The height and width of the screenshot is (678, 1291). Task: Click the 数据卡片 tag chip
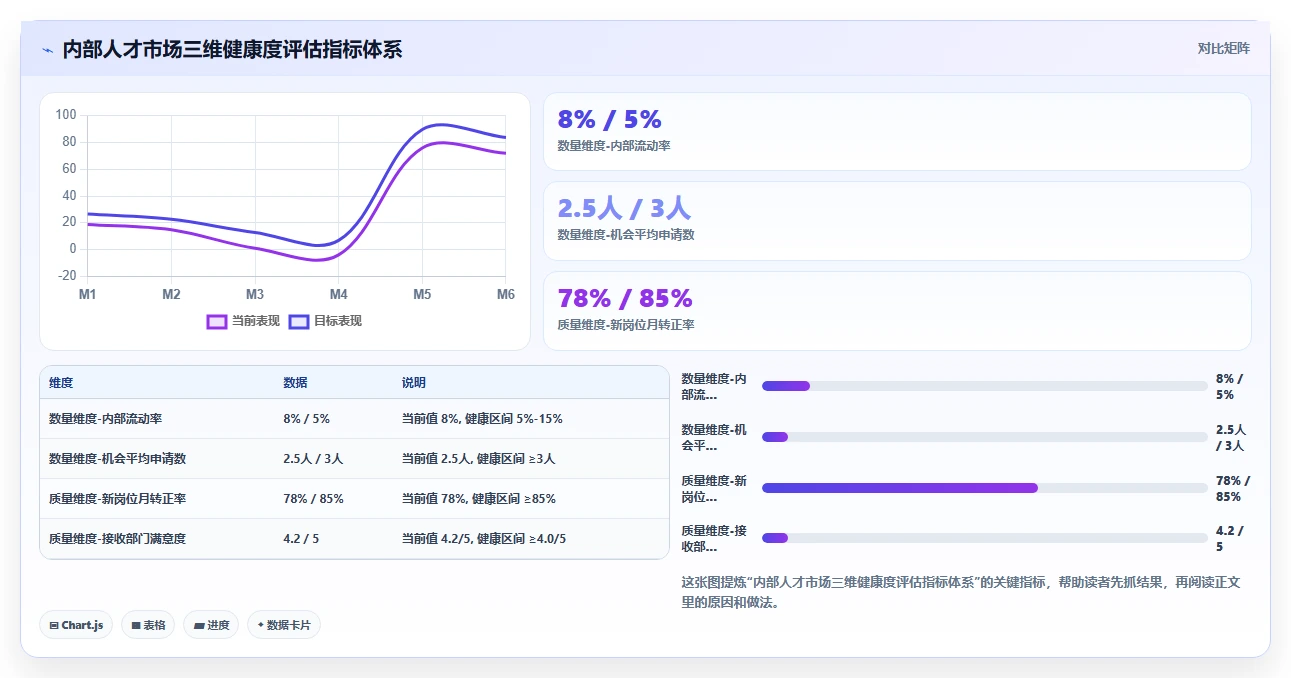[x=284, y=625]
